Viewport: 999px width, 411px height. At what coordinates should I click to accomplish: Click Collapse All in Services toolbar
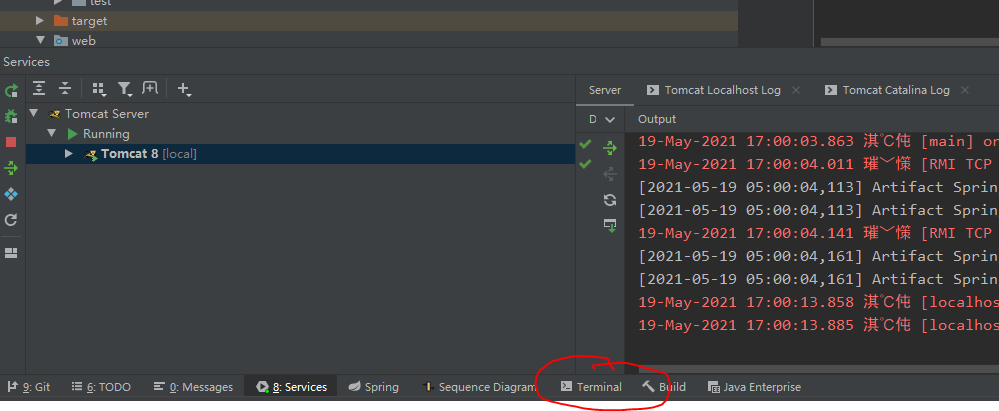pos(65,89)
